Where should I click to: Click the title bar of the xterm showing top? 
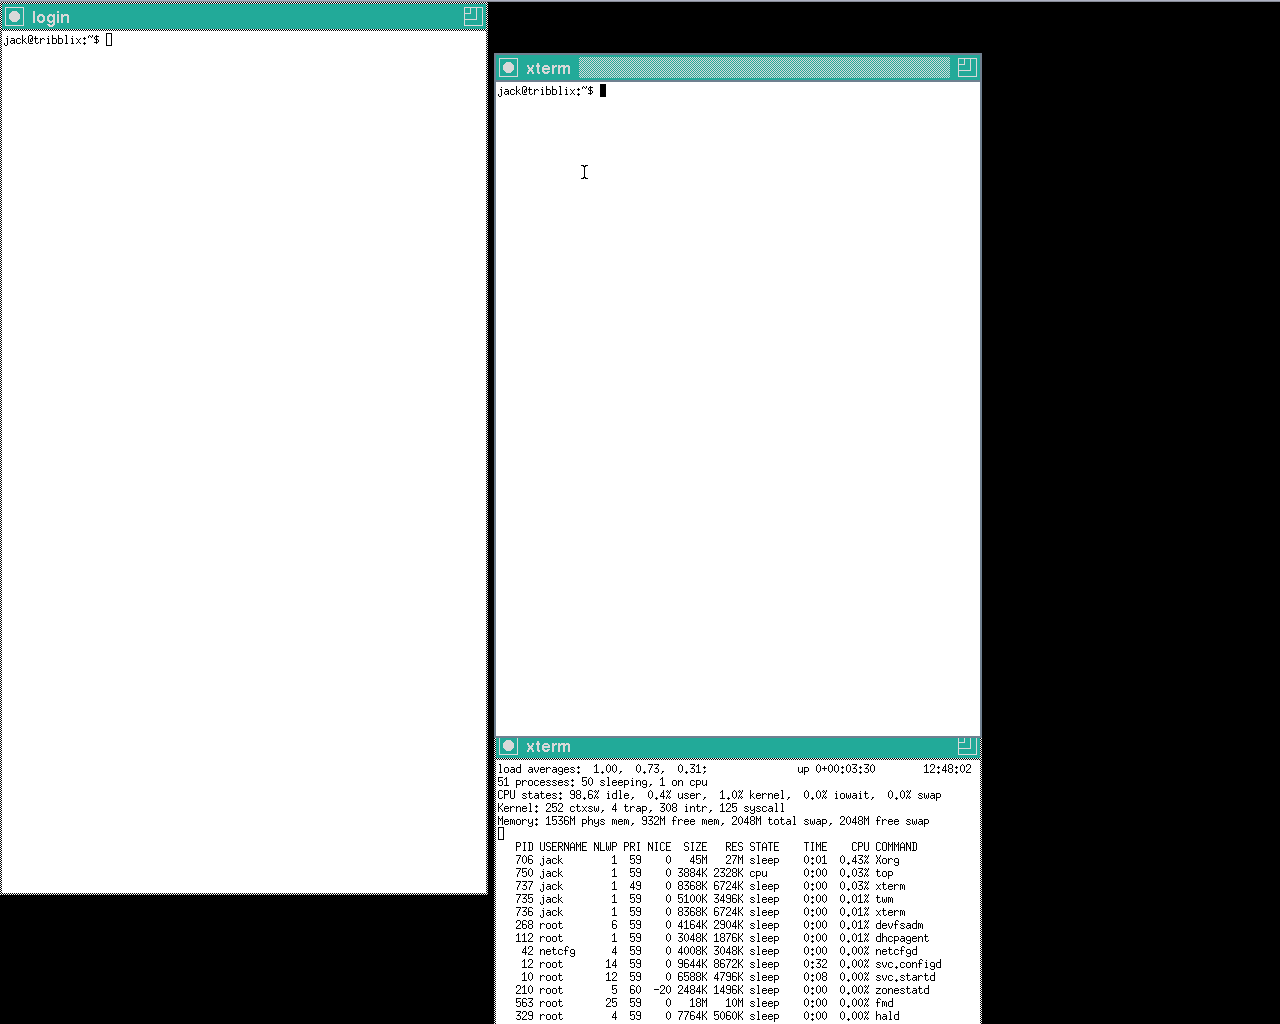(700, 746)
